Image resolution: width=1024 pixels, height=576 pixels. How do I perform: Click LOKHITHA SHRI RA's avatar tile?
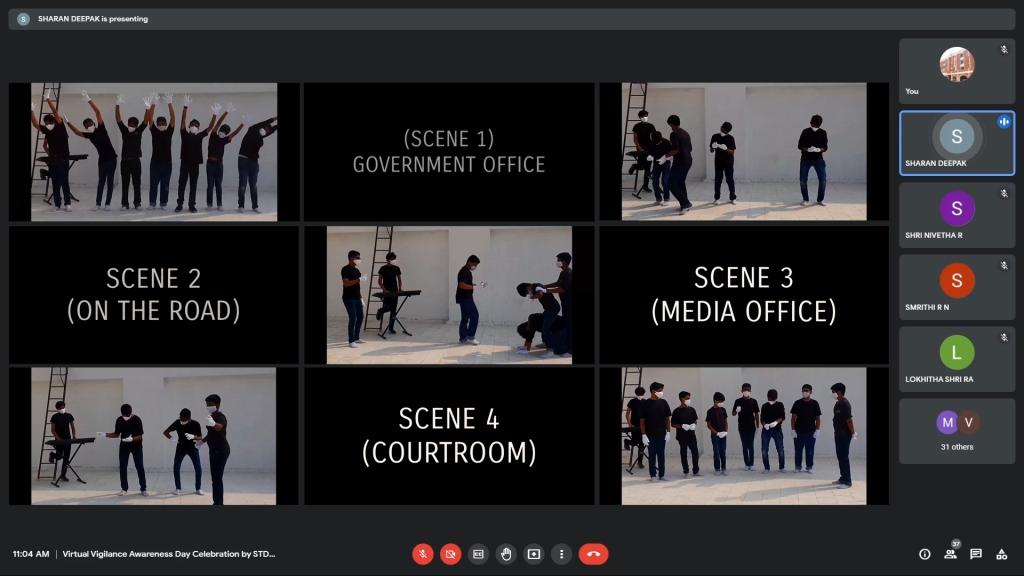coord(956,359)
